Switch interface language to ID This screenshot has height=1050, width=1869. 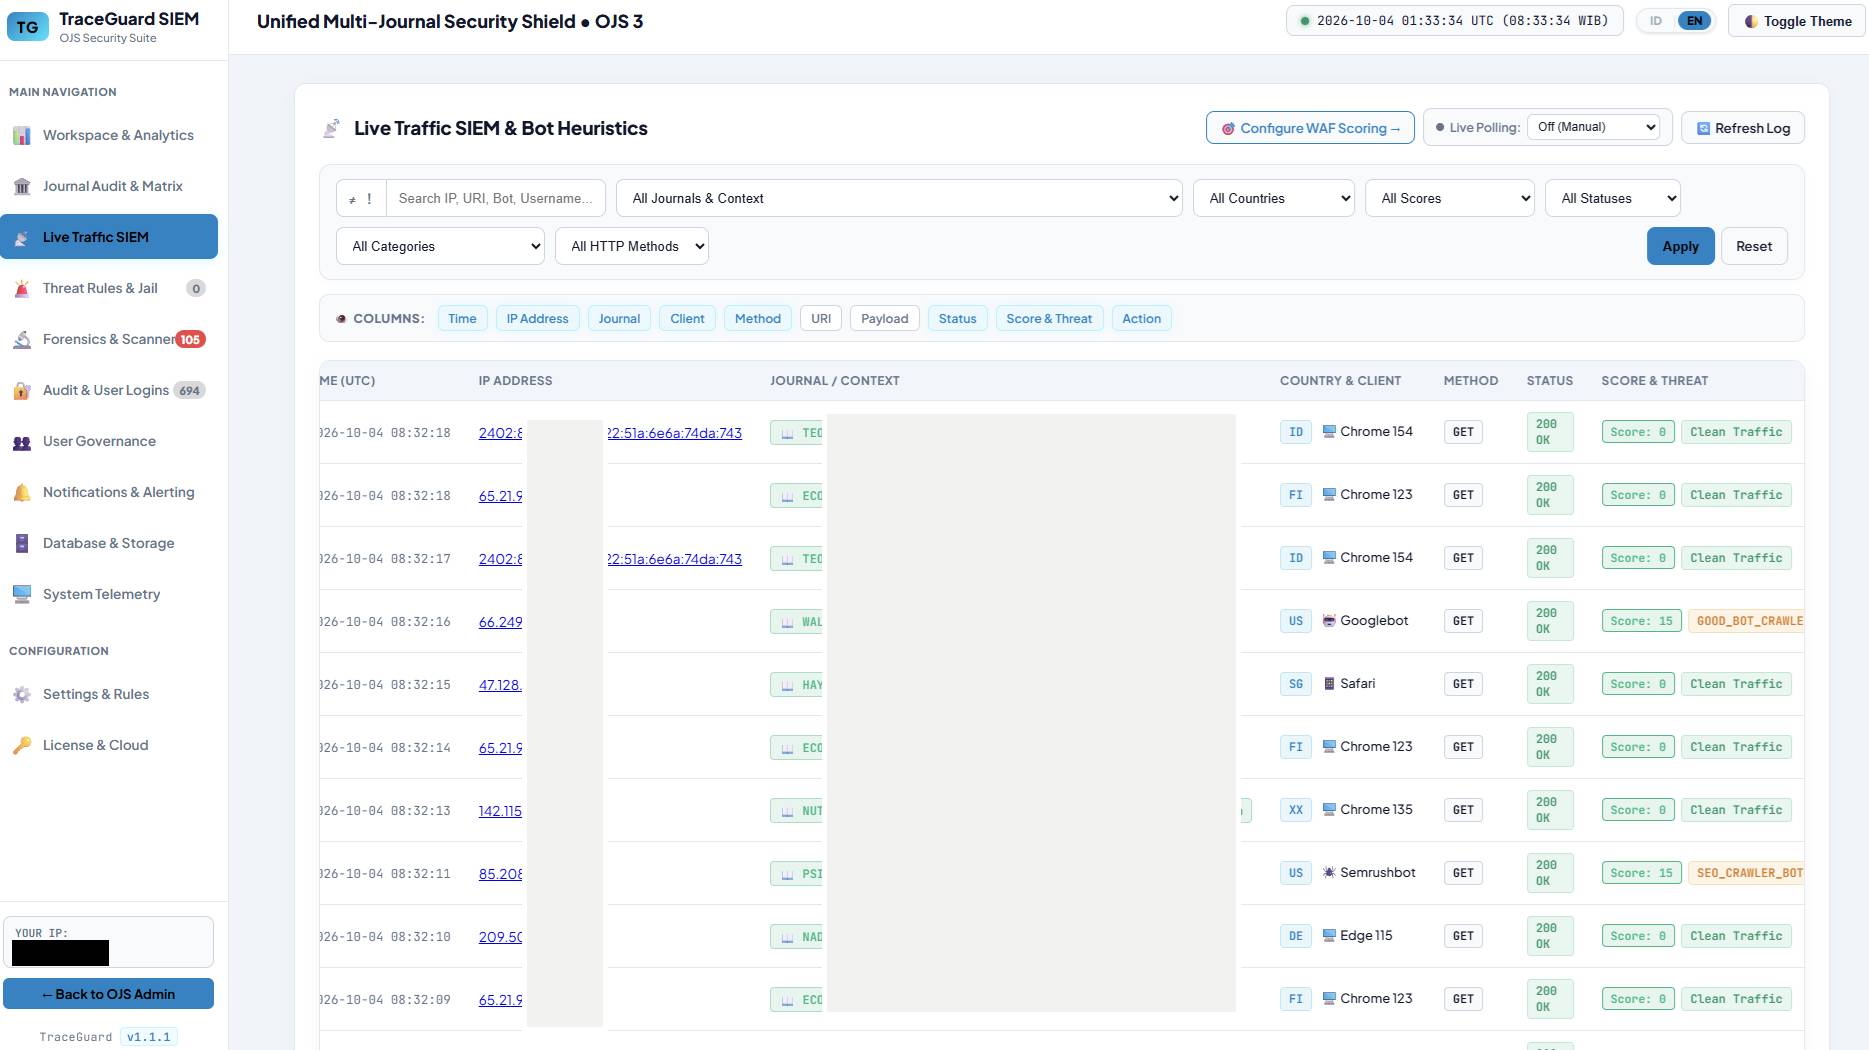pyautogui.click(x=1656, y=21)
